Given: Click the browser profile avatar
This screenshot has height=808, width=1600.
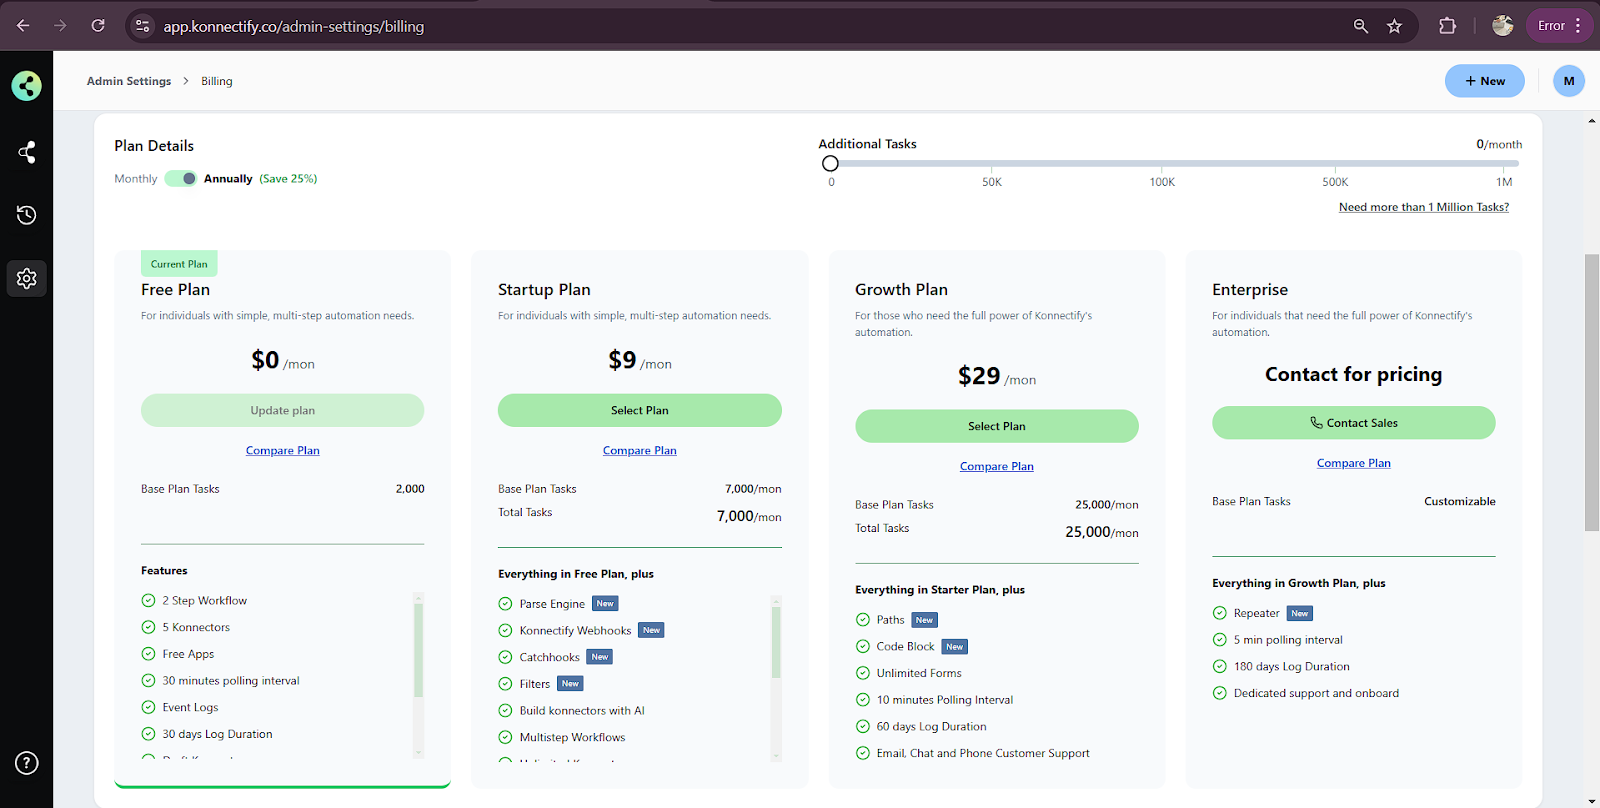Looking at the screenshot, I should point(1502,26).
